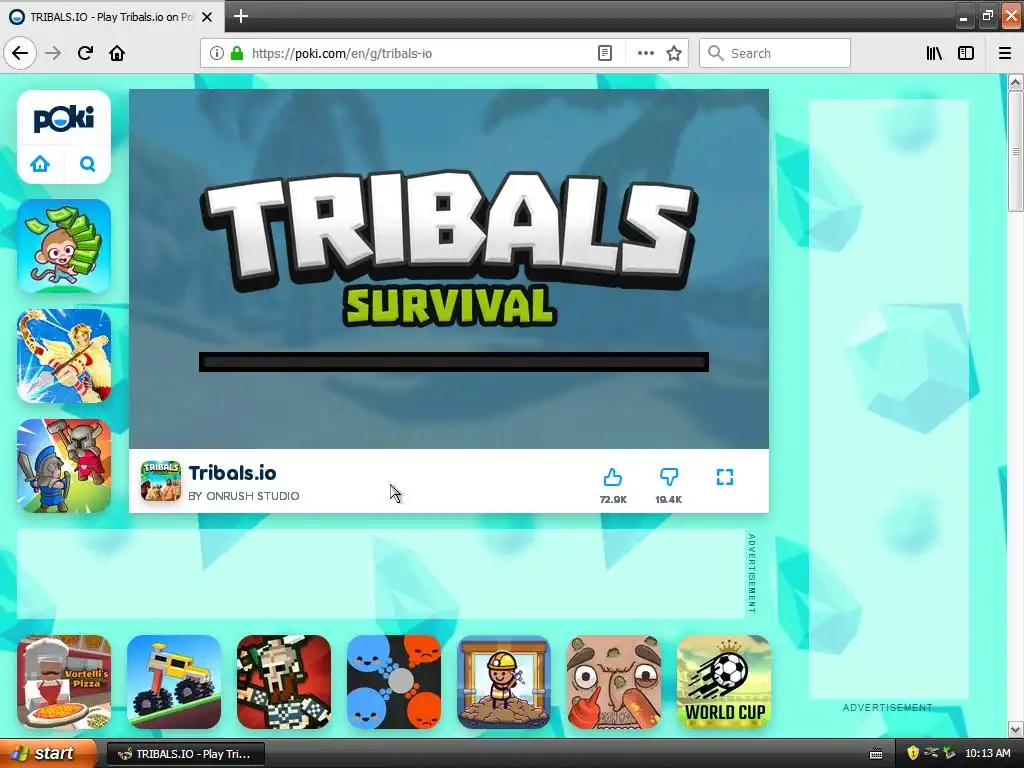The height and width of the screenshot is (768, 1024).
Task: Toggle the browser sidebars button
Action: [x=966, y=53]
